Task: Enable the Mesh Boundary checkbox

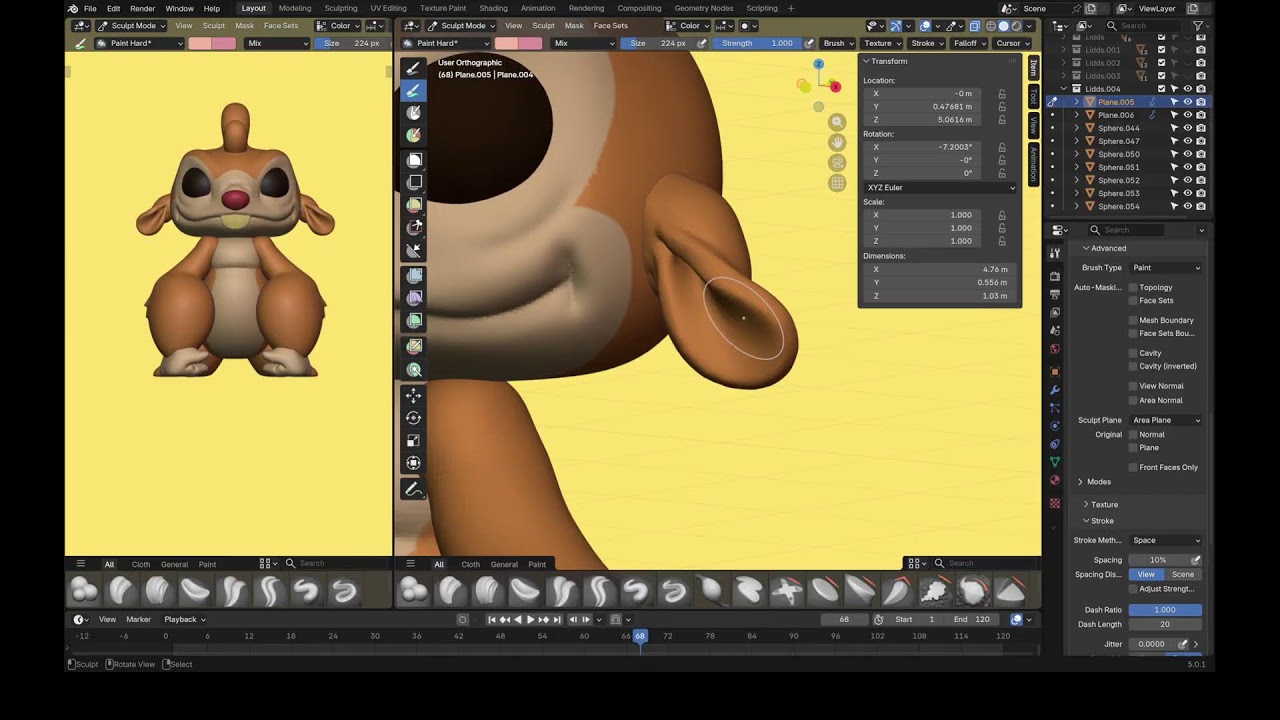Action: [x=1133, y=320]
